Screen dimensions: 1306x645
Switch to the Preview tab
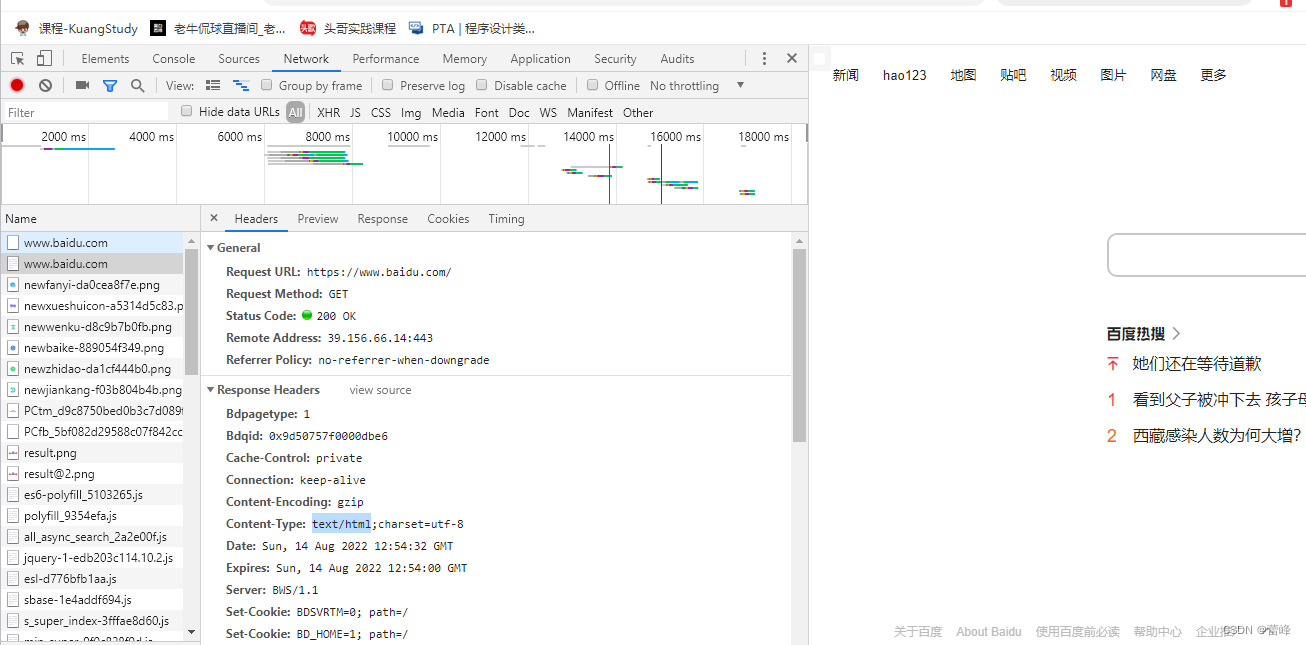click(318, 219)
